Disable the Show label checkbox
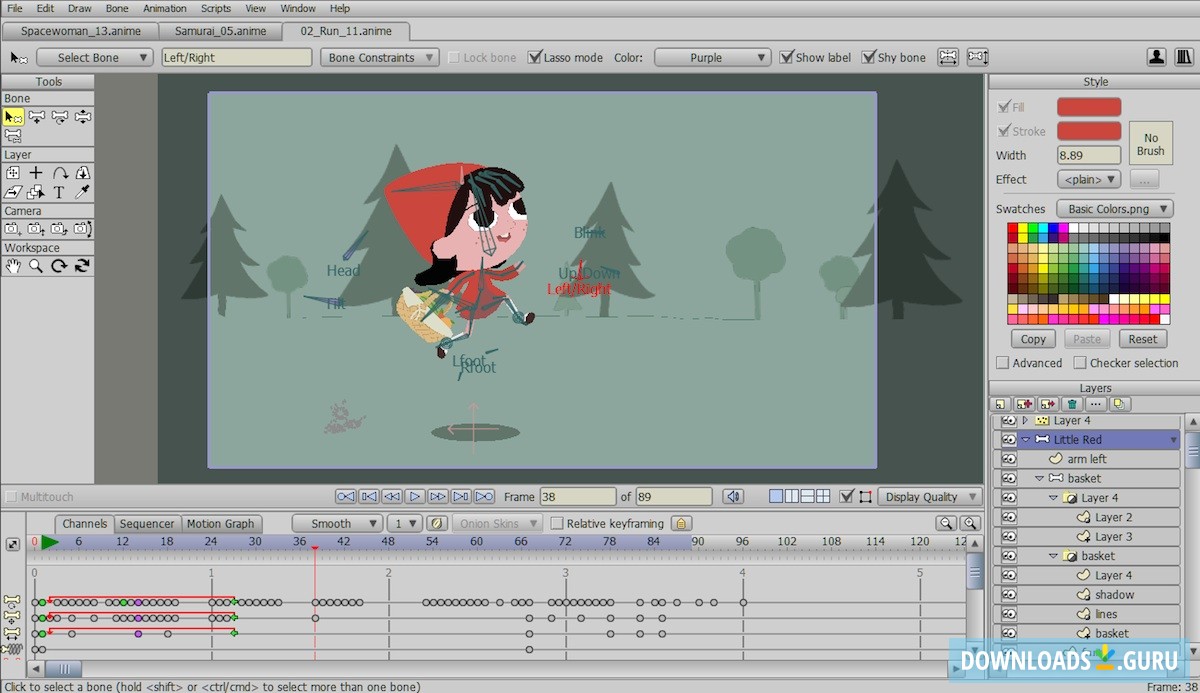Screen dimensions: 1200x693 785,57
